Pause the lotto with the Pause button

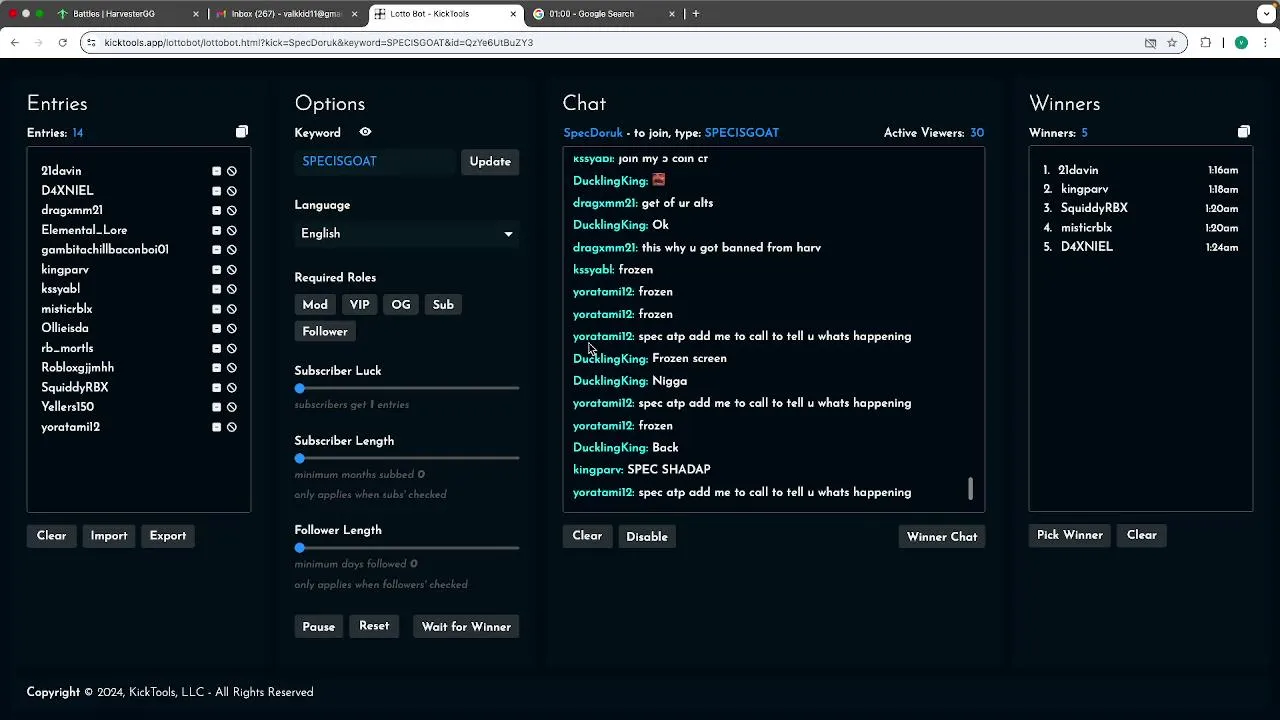point(319,627)
